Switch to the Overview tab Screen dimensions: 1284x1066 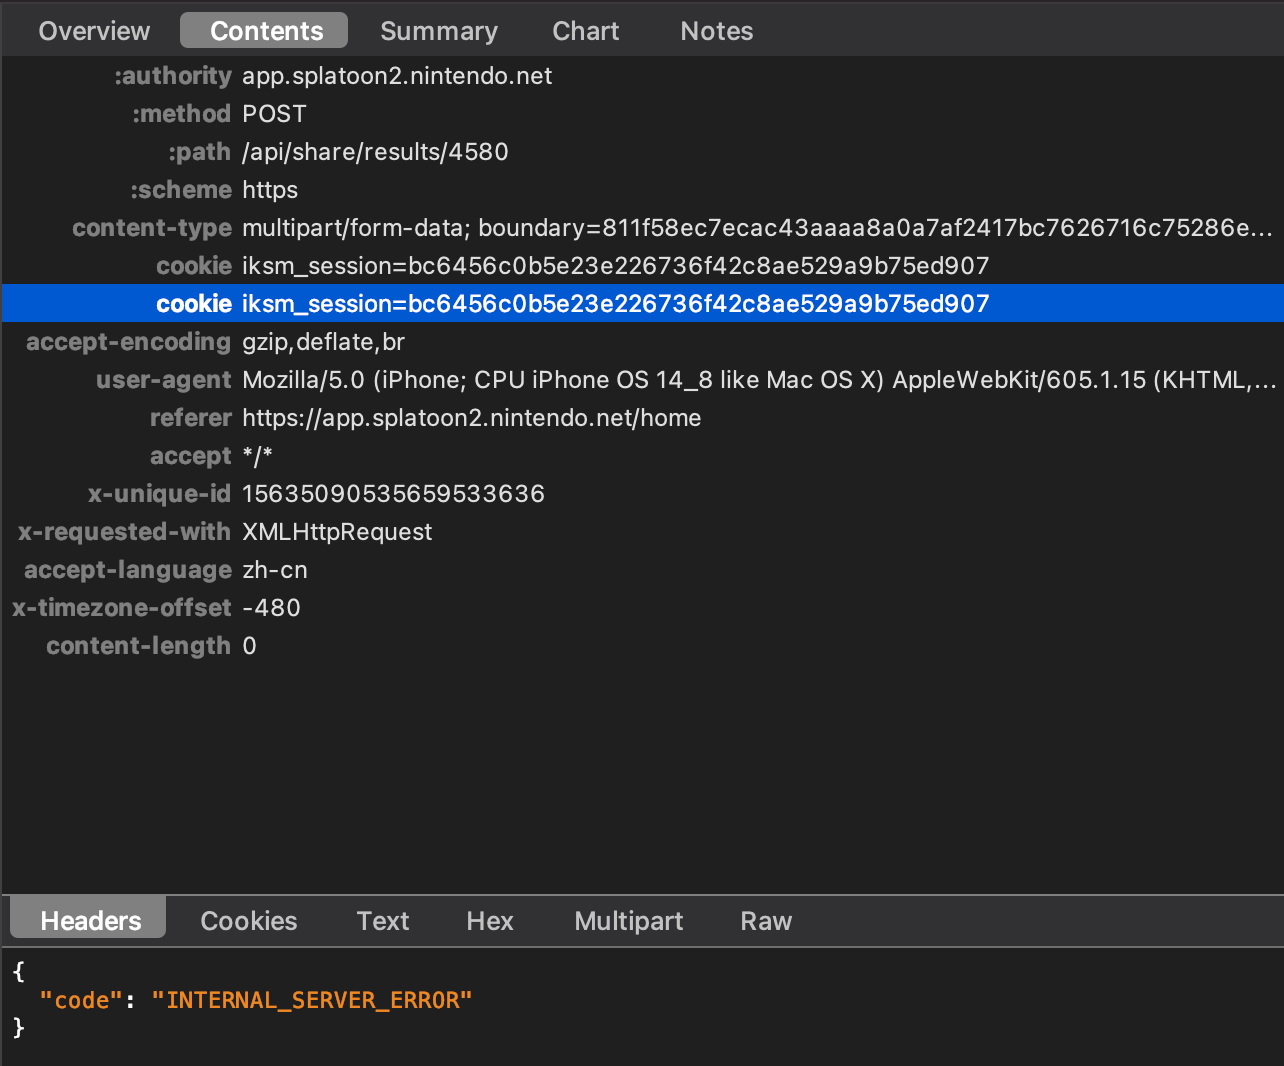(x=94, y=31)
